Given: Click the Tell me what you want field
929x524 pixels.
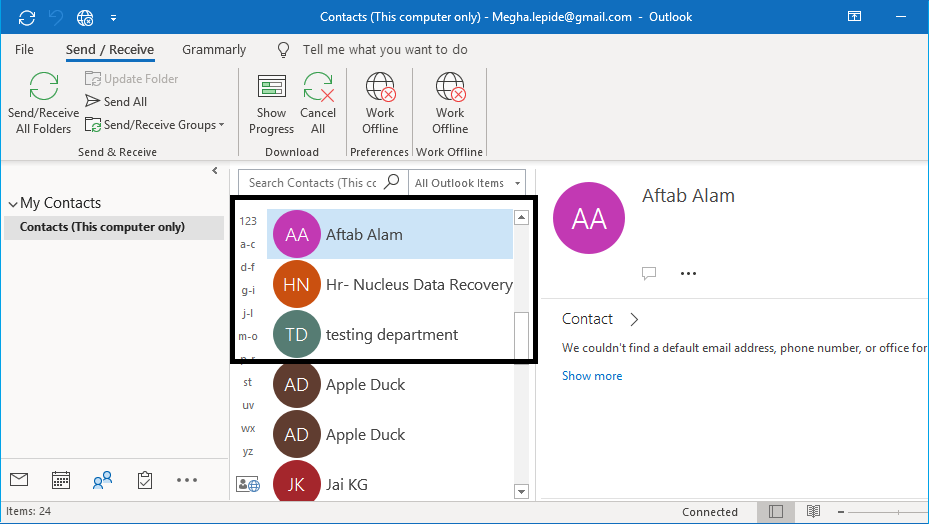Looking at the screenshot, I should 385,50.
